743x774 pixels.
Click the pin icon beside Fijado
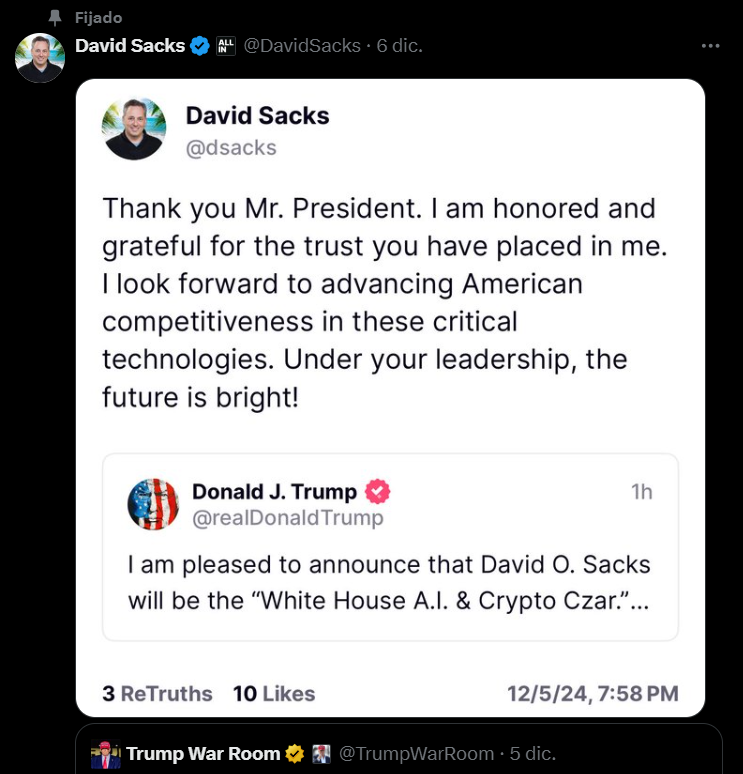click(x=55, y=18)
